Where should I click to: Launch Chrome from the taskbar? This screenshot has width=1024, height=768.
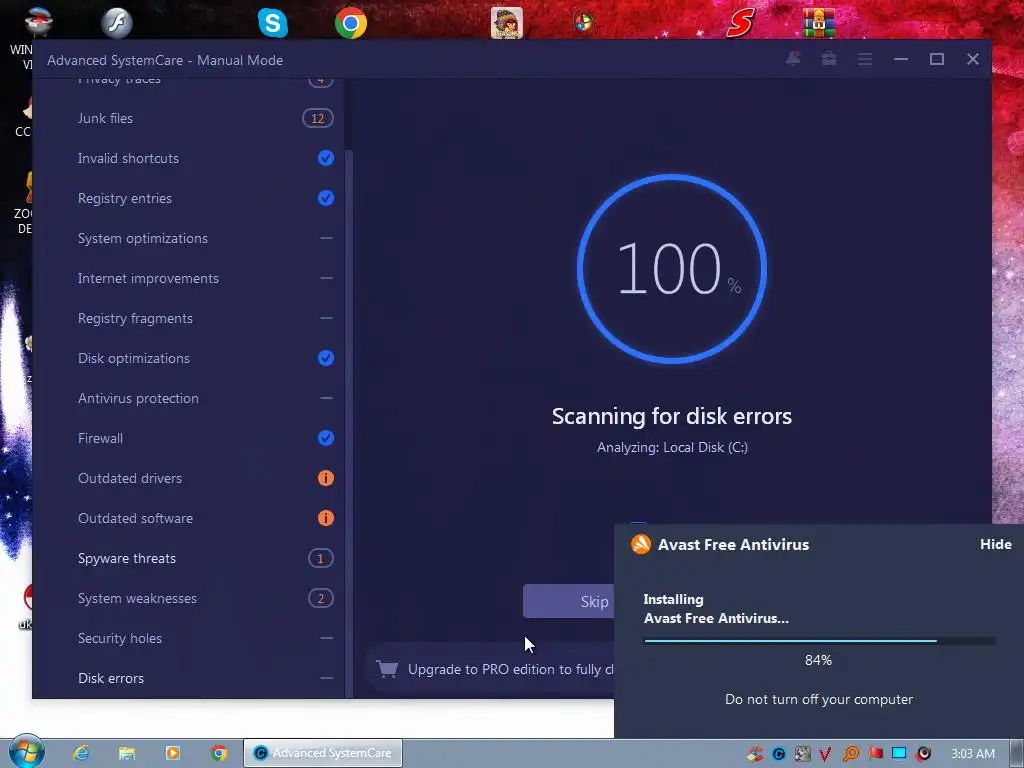[219, 753]
